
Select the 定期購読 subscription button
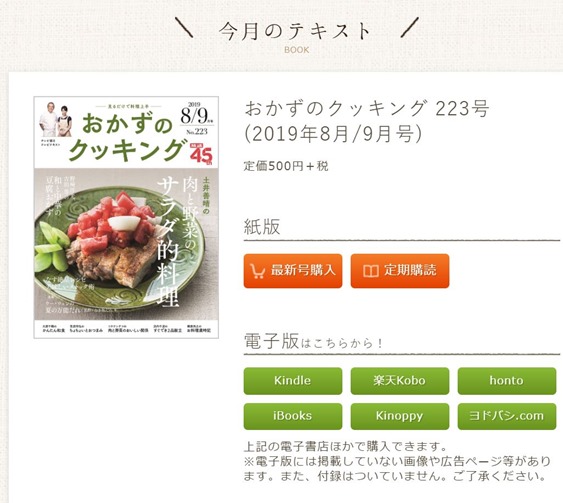click(x=400, y=271)
